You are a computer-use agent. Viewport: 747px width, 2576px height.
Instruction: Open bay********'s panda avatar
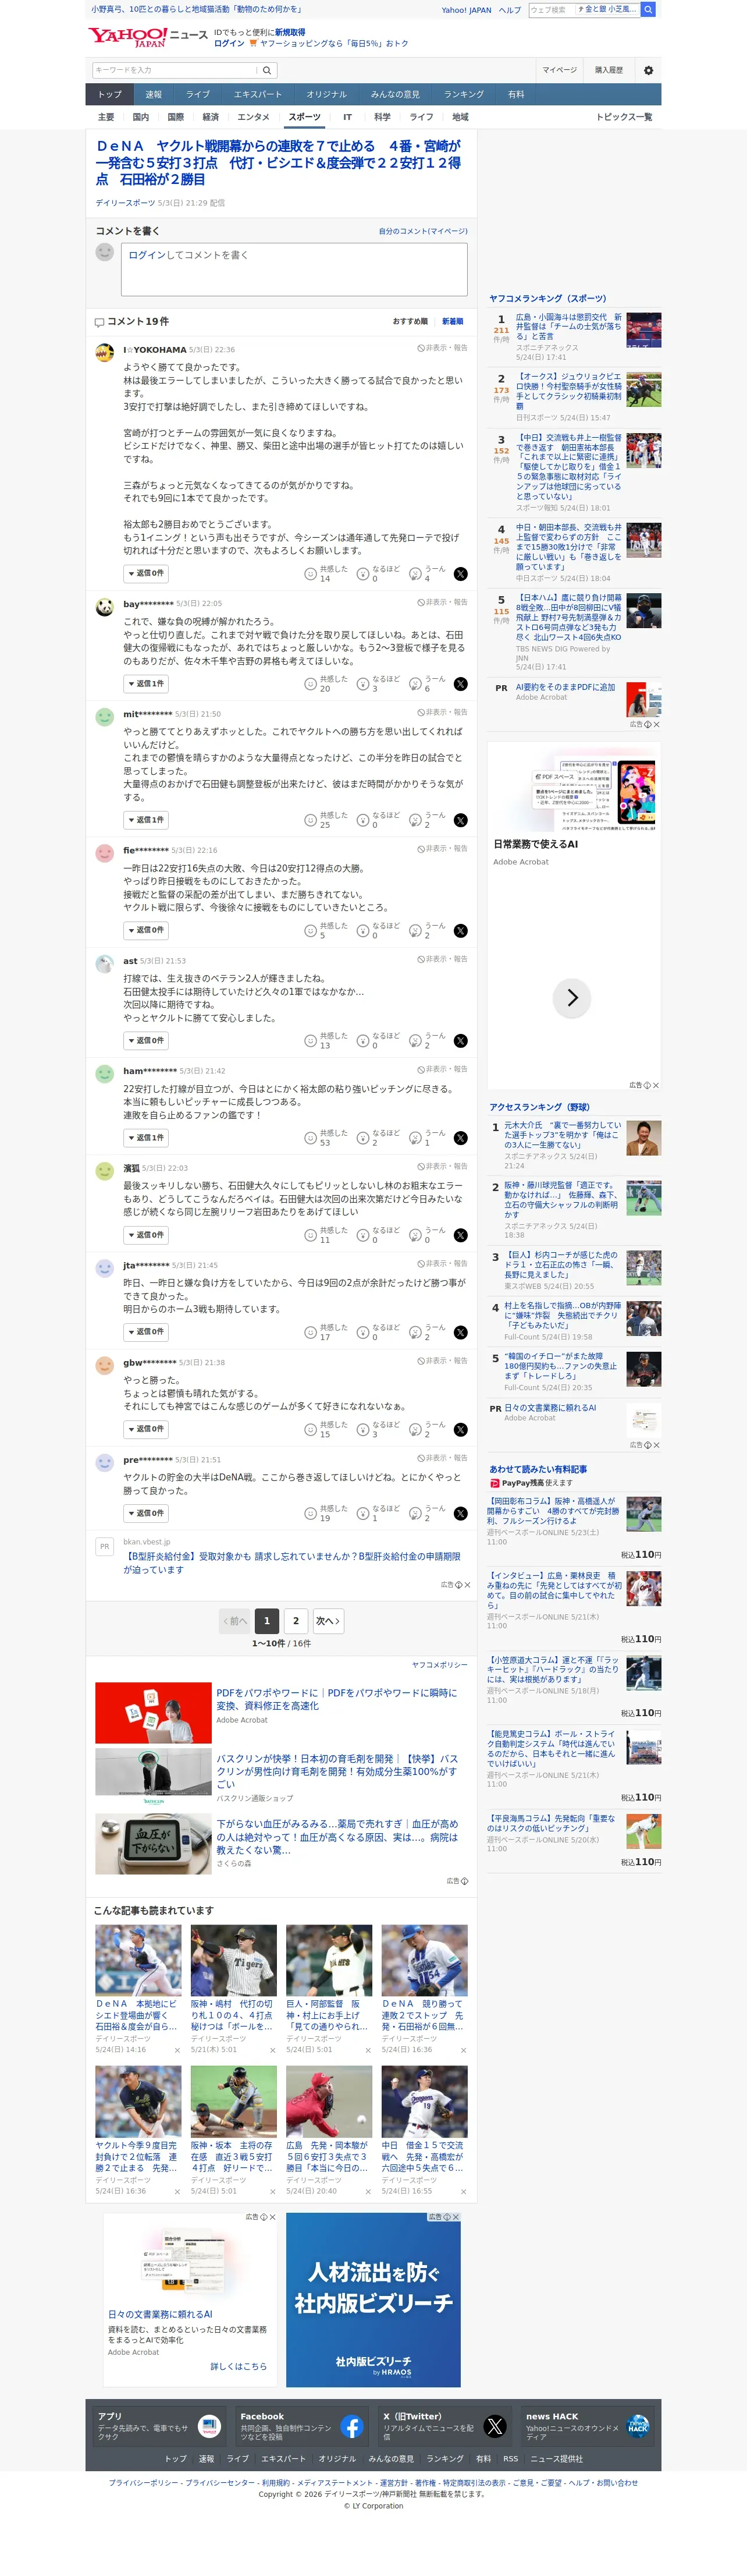(104, 606)
